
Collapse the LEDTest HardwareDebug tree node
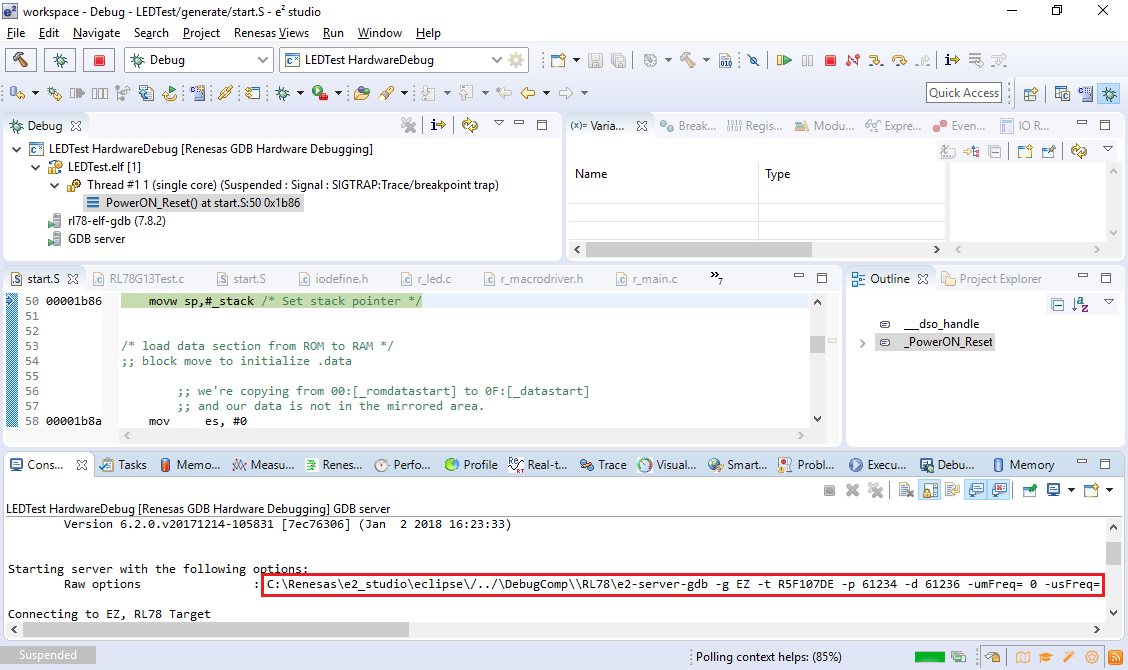coord(17,149)
